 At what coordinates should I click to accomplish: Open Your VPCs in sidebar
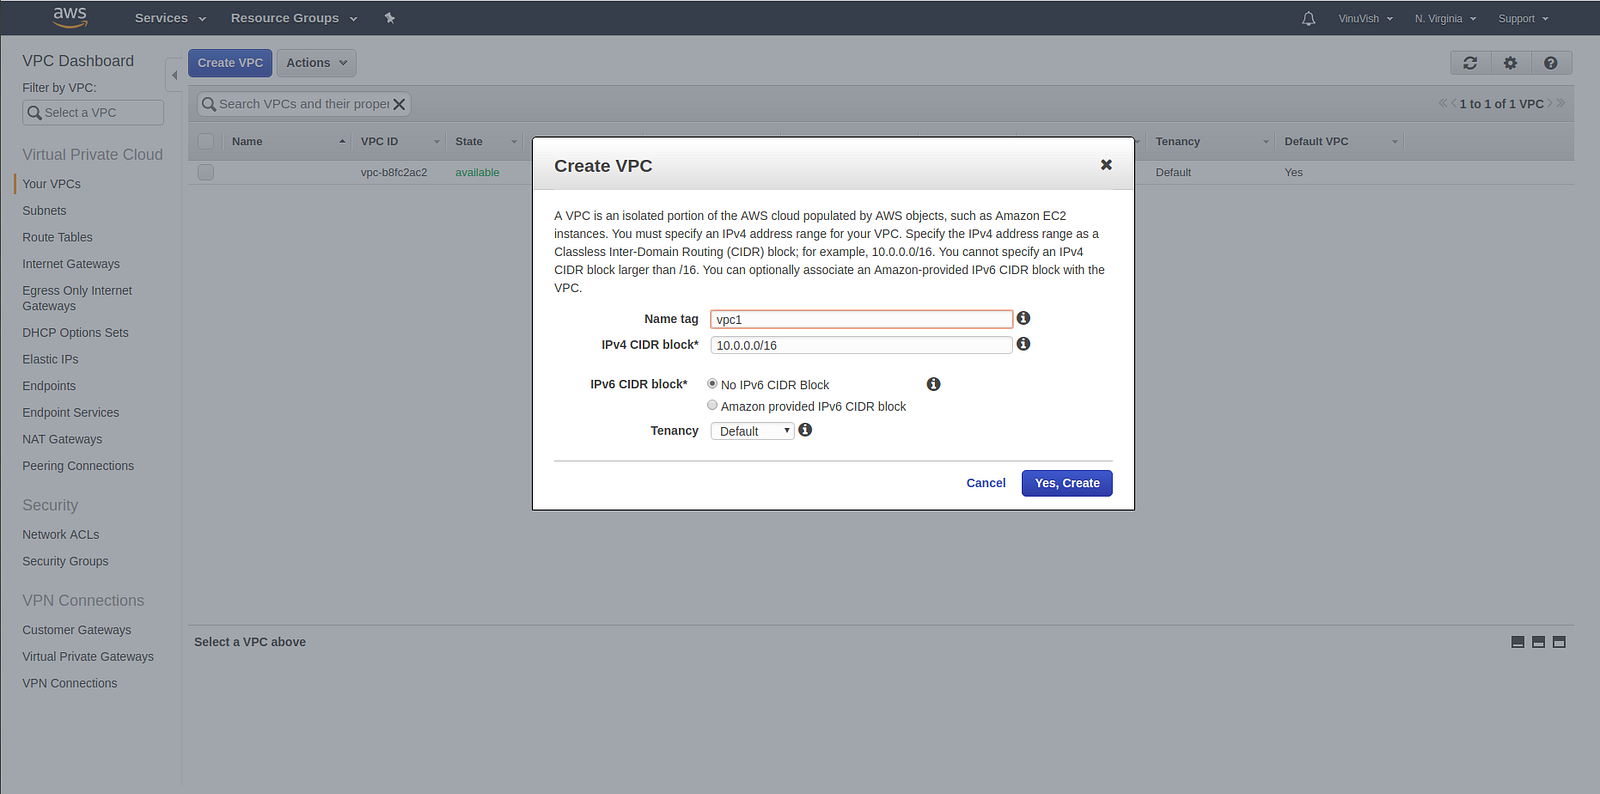52,184
